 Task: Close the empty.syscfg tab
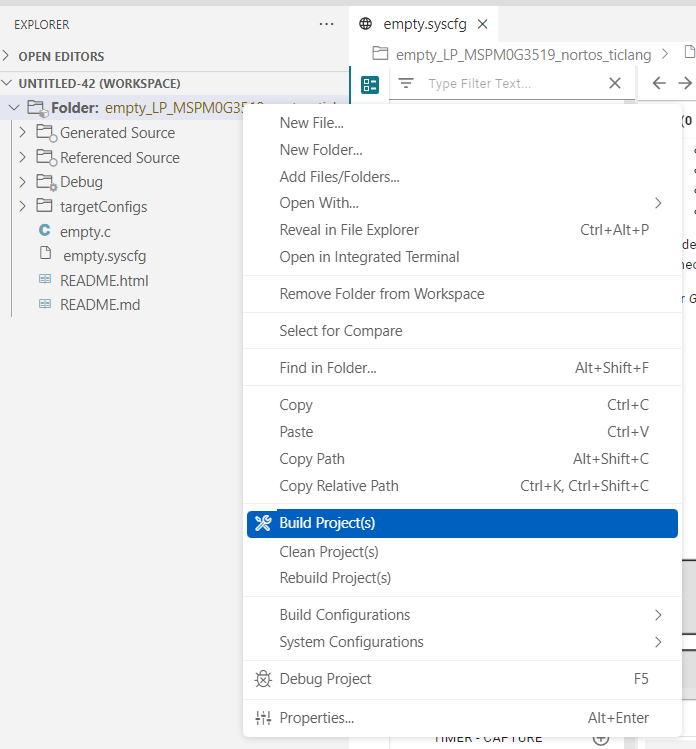click(x=482, y=24)
